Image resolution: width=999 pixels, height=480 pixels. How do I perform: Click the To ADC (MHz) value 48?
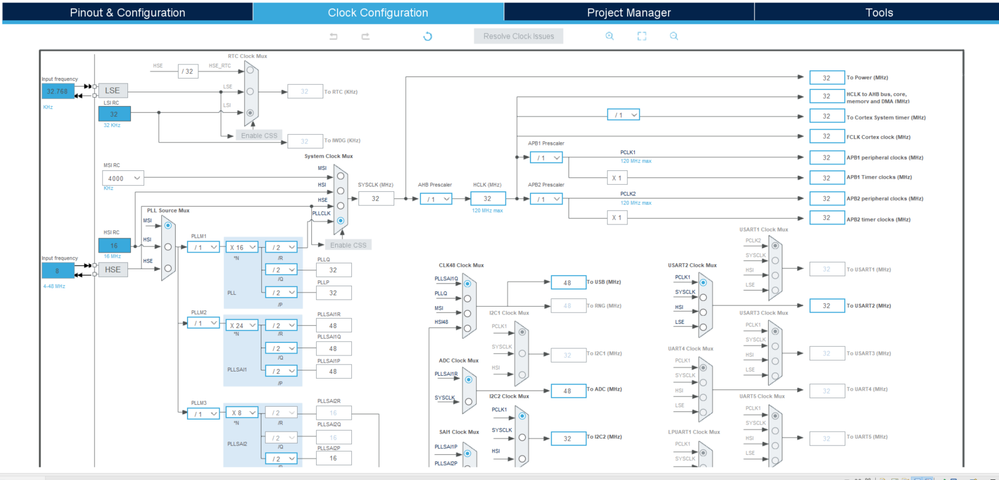(x=568, y=391)
